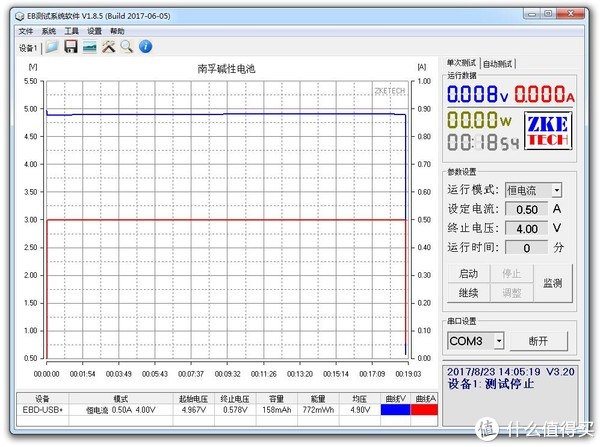Click the status text 设备1: 测试停止
This screenshot has height=447, width=600.
pyautogui.click(x=491, y=384)
